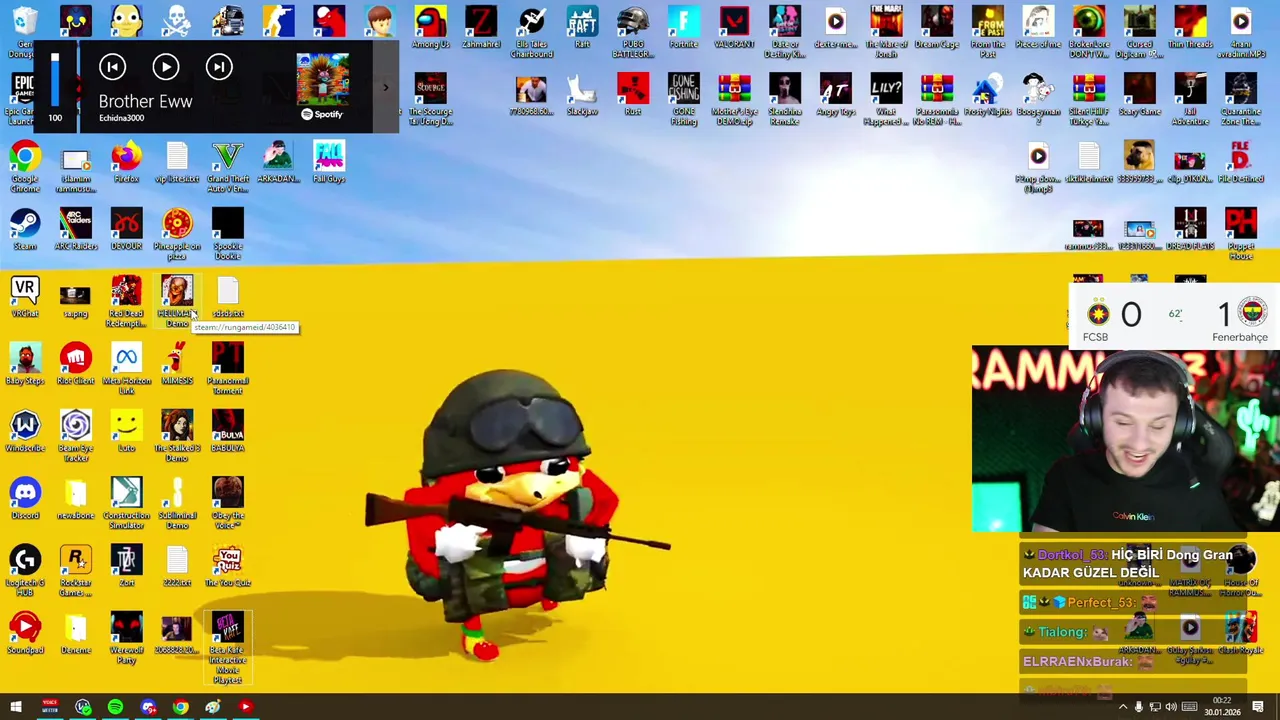
Task: Open the Steam desktop shortcut
Action: point(25,229)
